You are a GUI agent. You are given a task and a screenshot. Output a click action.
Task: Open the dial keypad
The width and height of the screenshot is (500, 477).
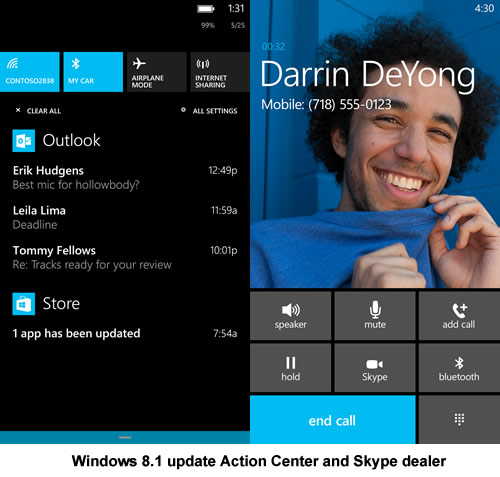[x=459, y=420]
